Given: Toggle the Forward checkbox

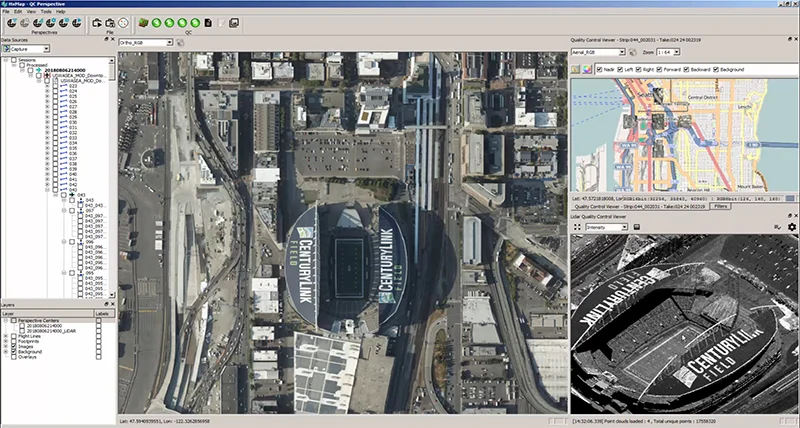Looking at the screenshot, I should (659, 69).
